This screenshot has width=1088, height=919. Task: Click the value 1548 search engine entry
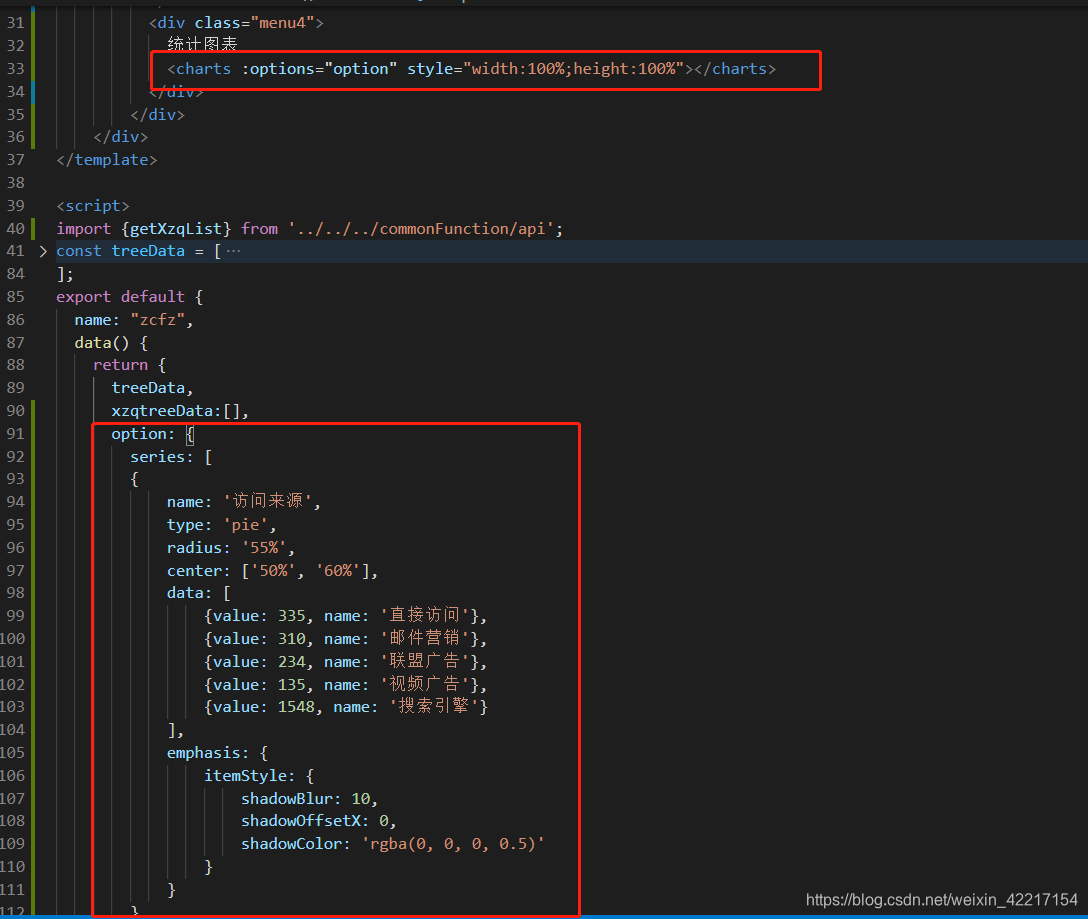292,706
